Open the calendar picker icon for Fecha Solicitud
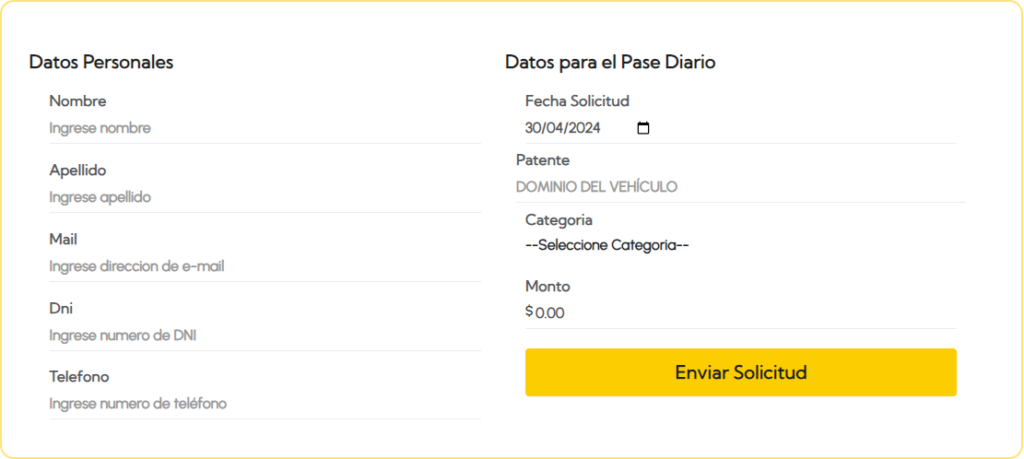The height and width of the screenshot is (459, 1024). [x=643, y=128]
